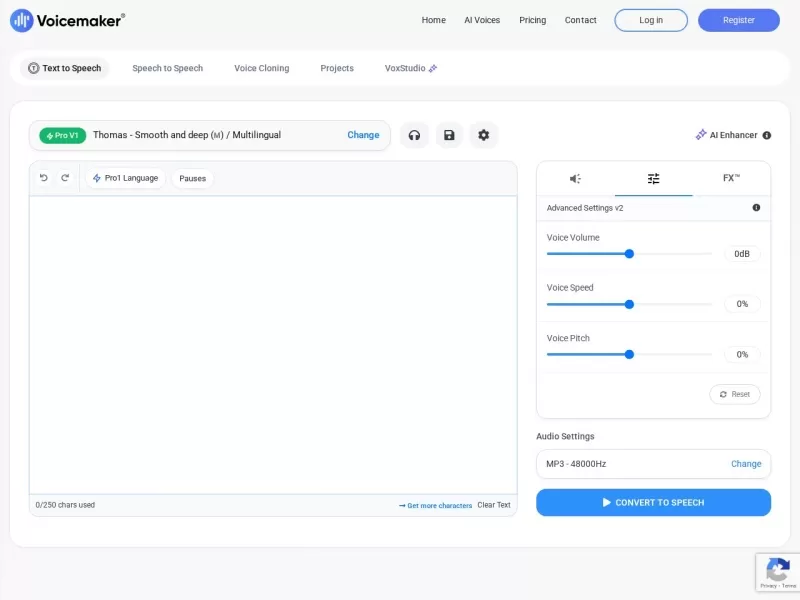This screenshot has width=800, height=600.
Task: Switch to the FX tab
Action: pos(731,178)
